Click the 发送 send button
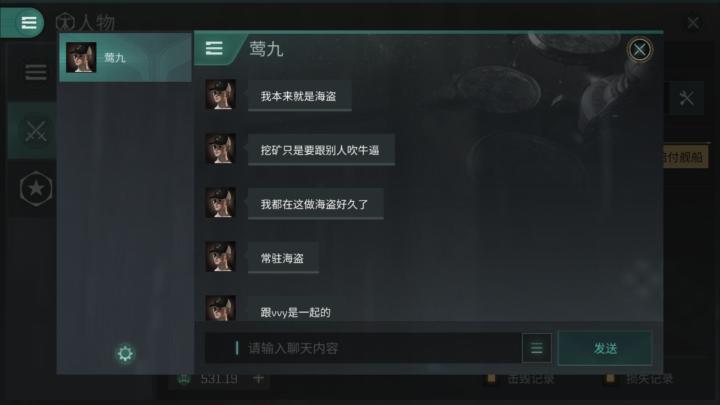Screen dimensions: 720x405 (x=605, y=349)
